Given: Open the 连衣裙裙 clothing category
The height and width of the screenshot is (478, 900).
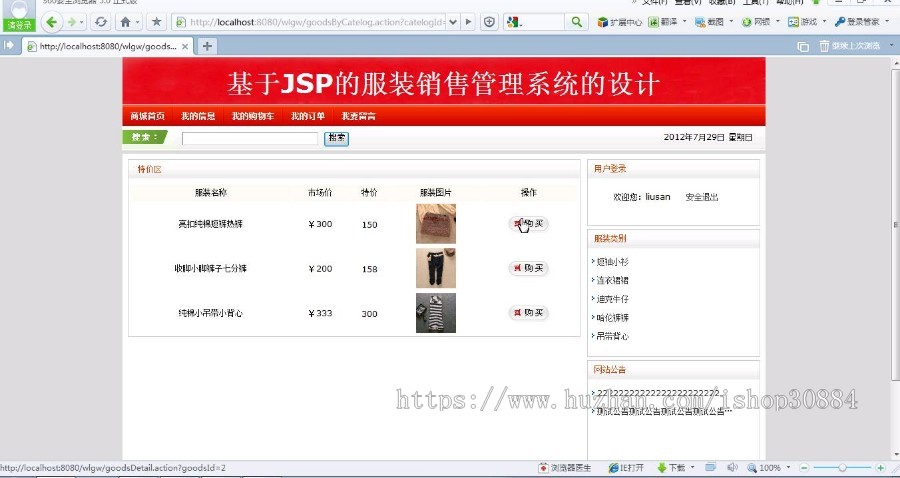Looking at the screenshot, I should click(612, 280).
